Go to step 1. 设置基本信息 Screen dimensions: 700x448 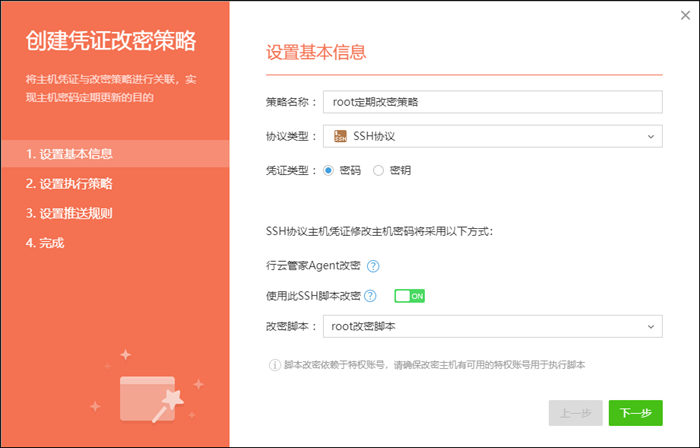coord(69,154)
